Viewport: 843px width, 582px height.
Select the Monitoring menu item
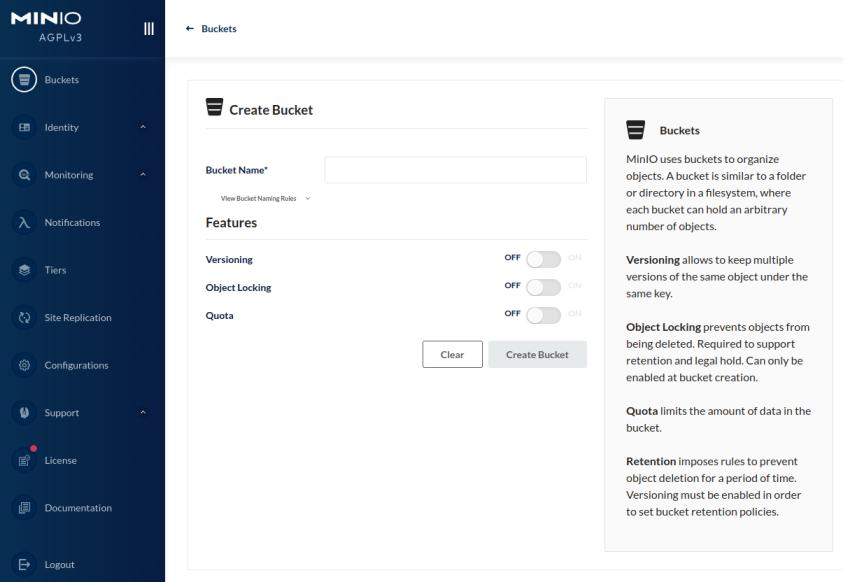(69, 175)
